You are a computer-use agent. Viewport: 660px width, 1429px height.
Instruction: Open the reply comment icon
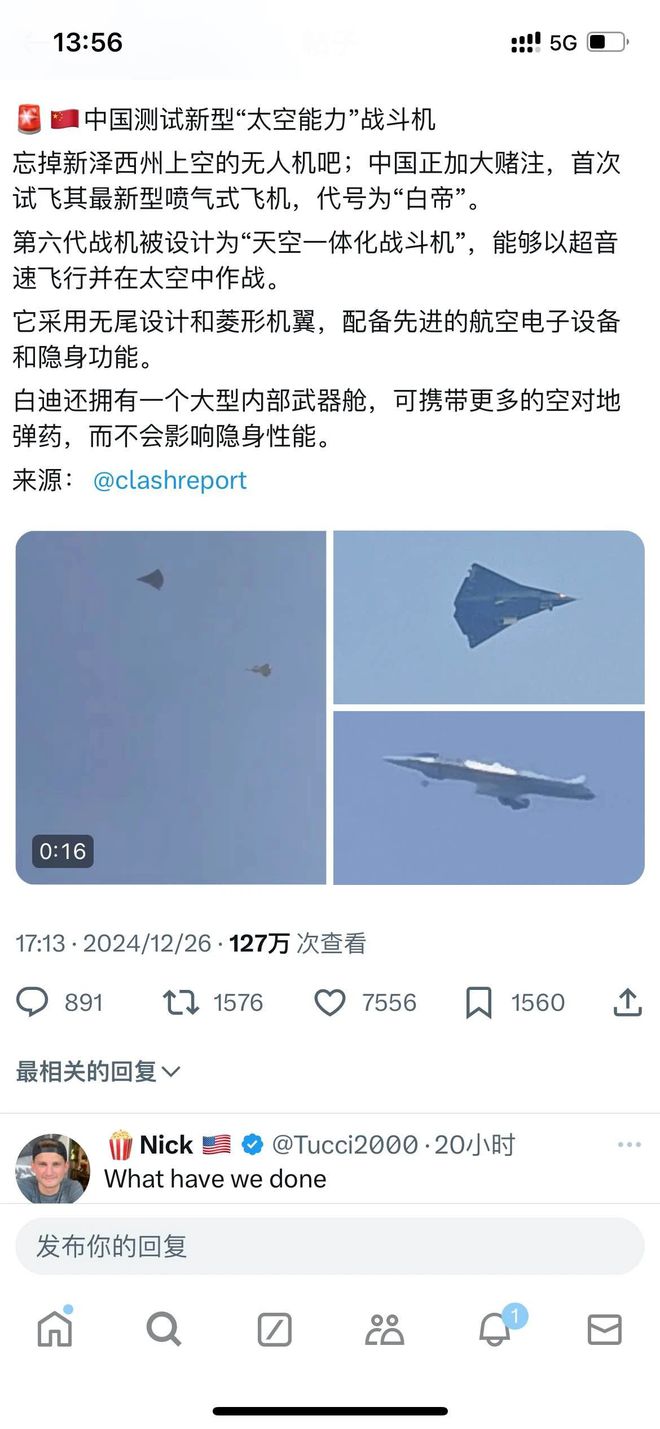coord(32,1002)
